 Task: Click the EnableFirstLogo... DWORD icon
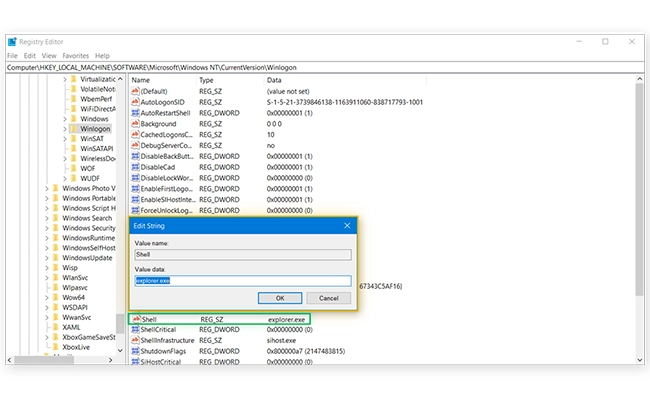[x=135, y=189]
